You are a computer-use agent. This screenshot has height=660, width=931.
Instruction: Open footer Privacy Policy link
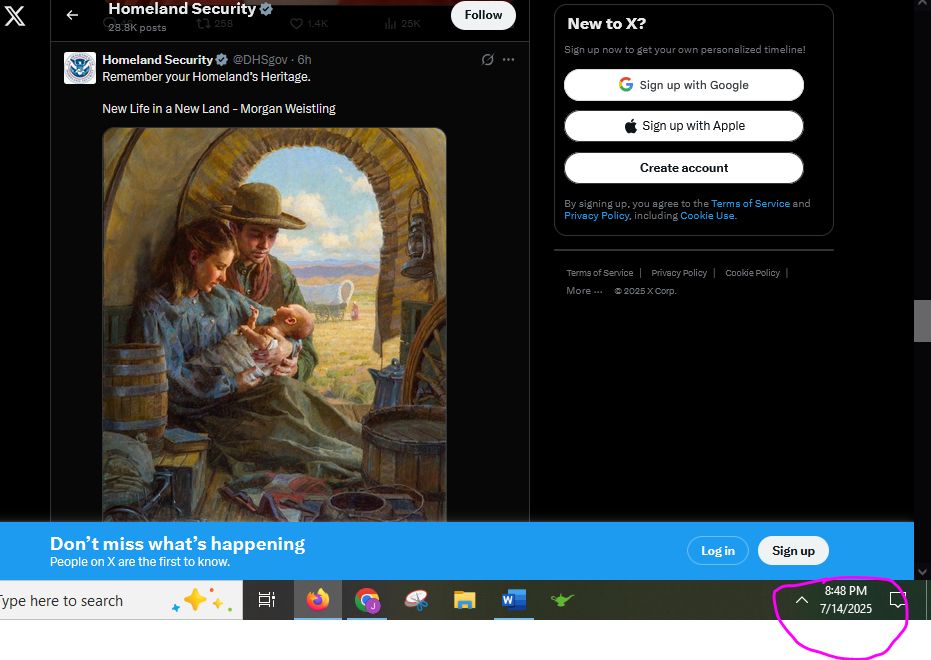(679, 273)
